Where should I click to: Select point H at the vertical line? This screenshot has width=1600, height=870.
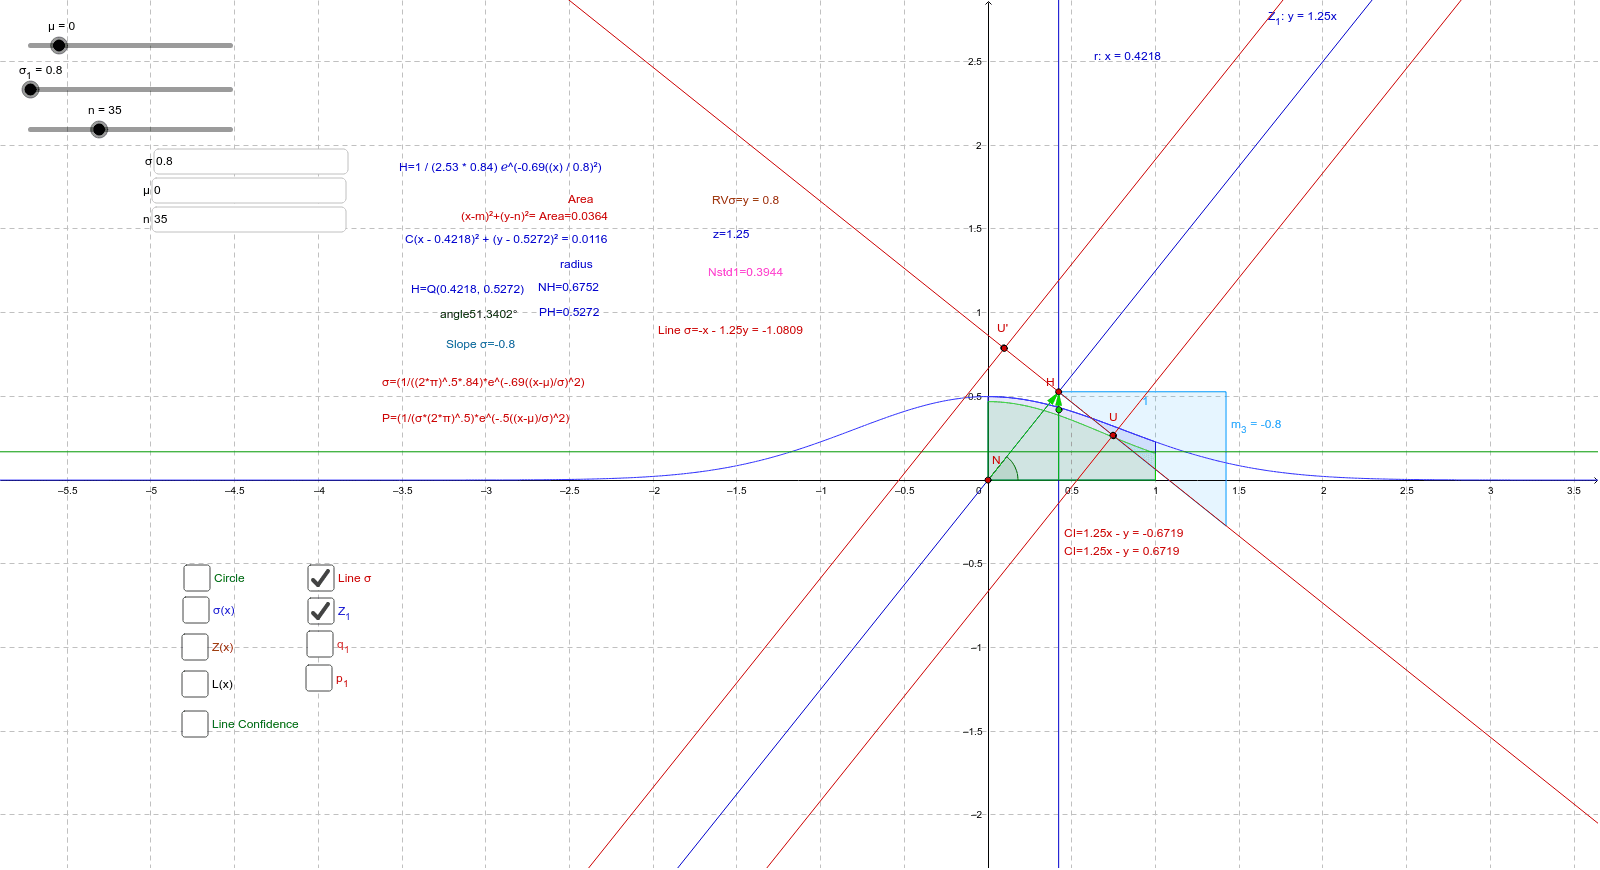pos(1058,392)
